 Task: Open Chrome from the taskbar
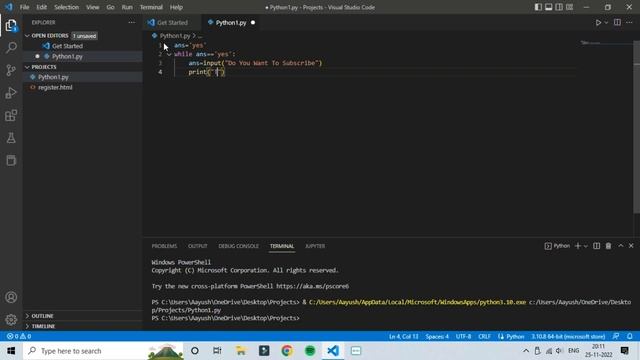pyautogui.click(x=287, y=351)
